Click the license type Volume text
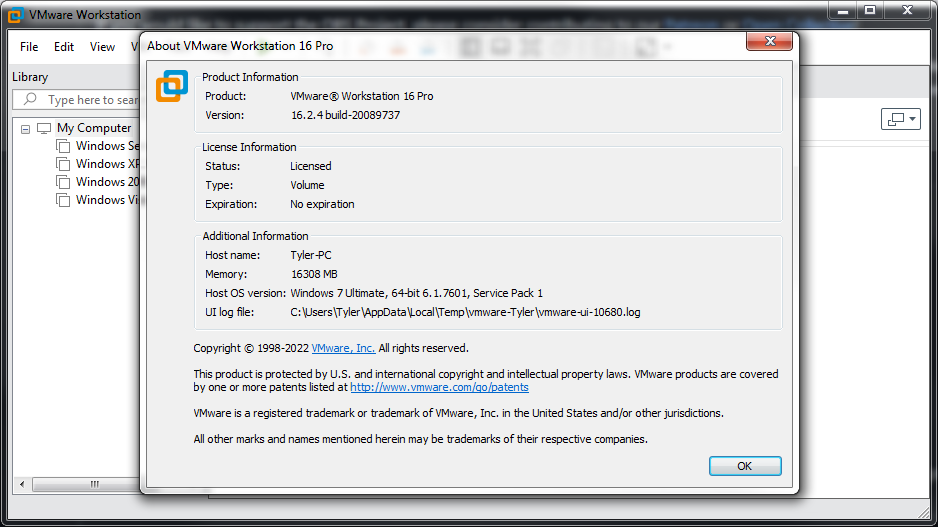Viewport: 938px width, 527px height. [x=307, y=185]
